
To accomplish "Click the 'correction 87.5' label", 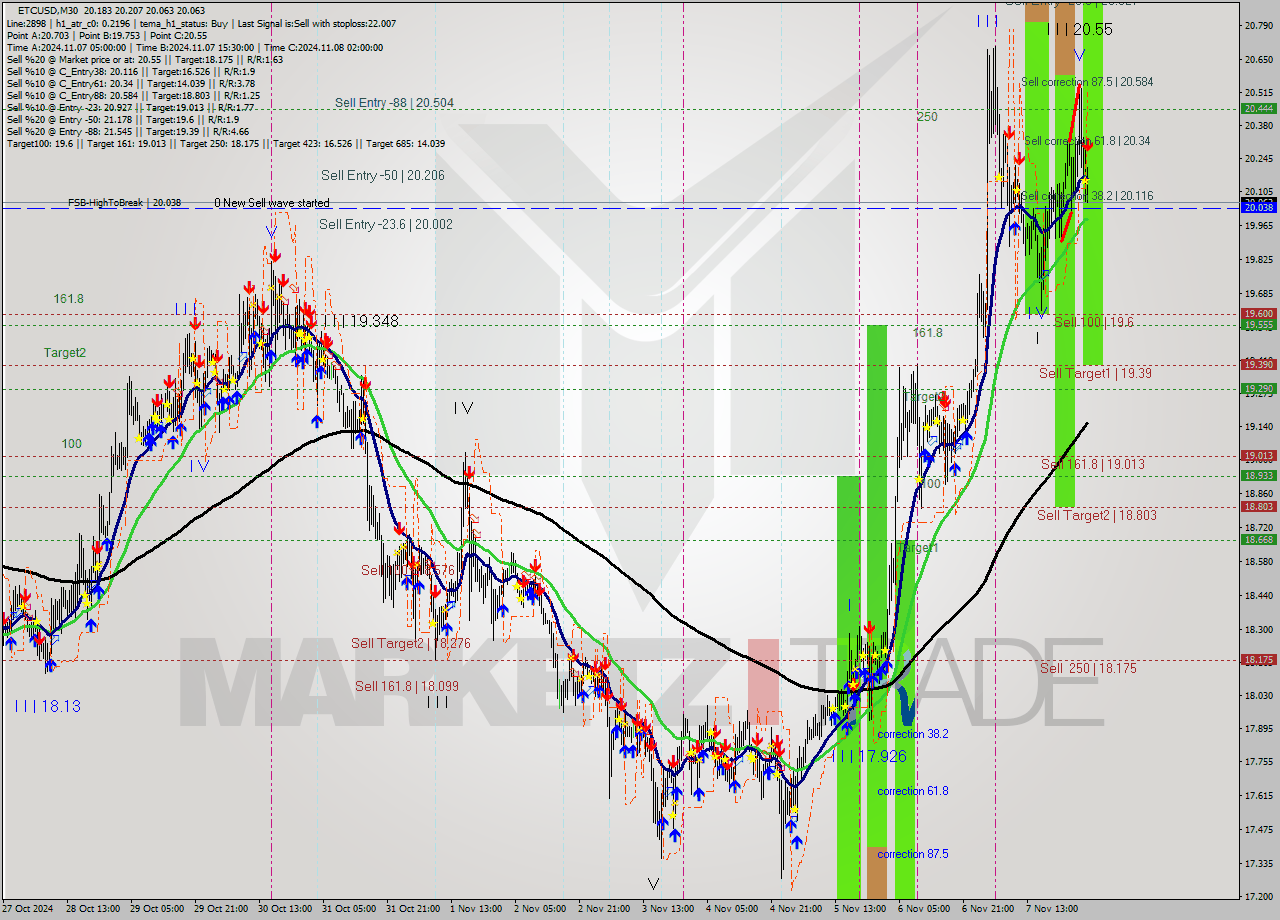I will [x=913, y=854].
